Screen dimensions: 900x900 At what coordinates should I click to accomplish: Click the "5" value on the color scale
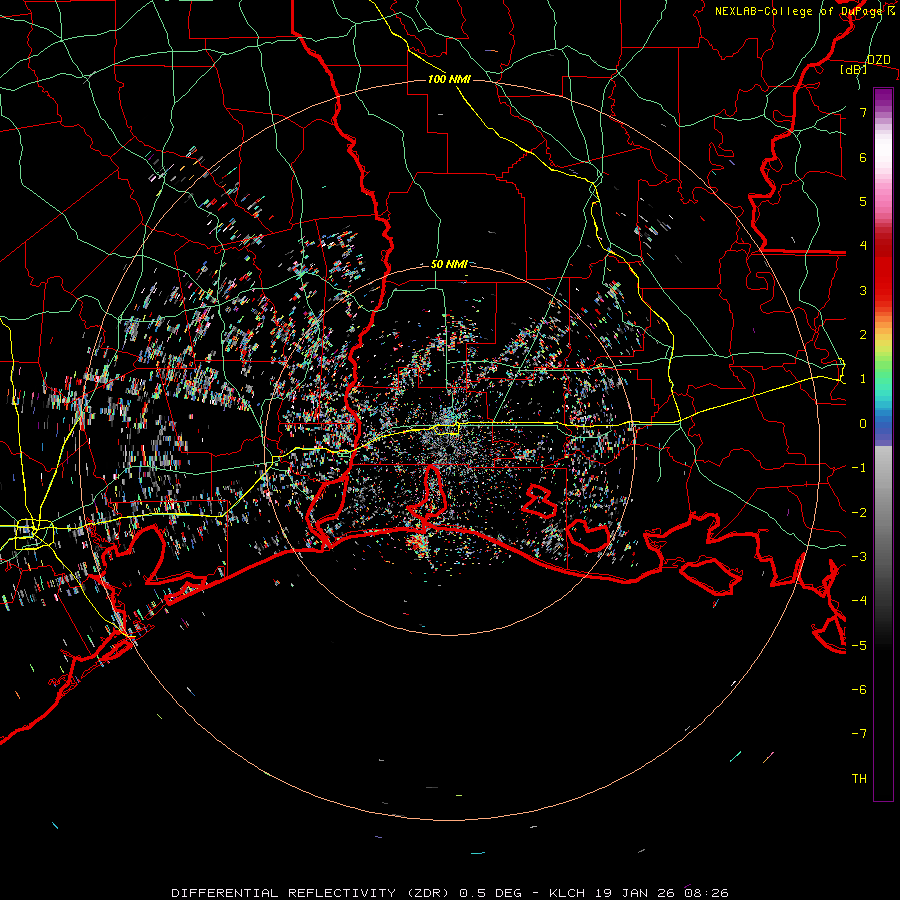point(863,201)
